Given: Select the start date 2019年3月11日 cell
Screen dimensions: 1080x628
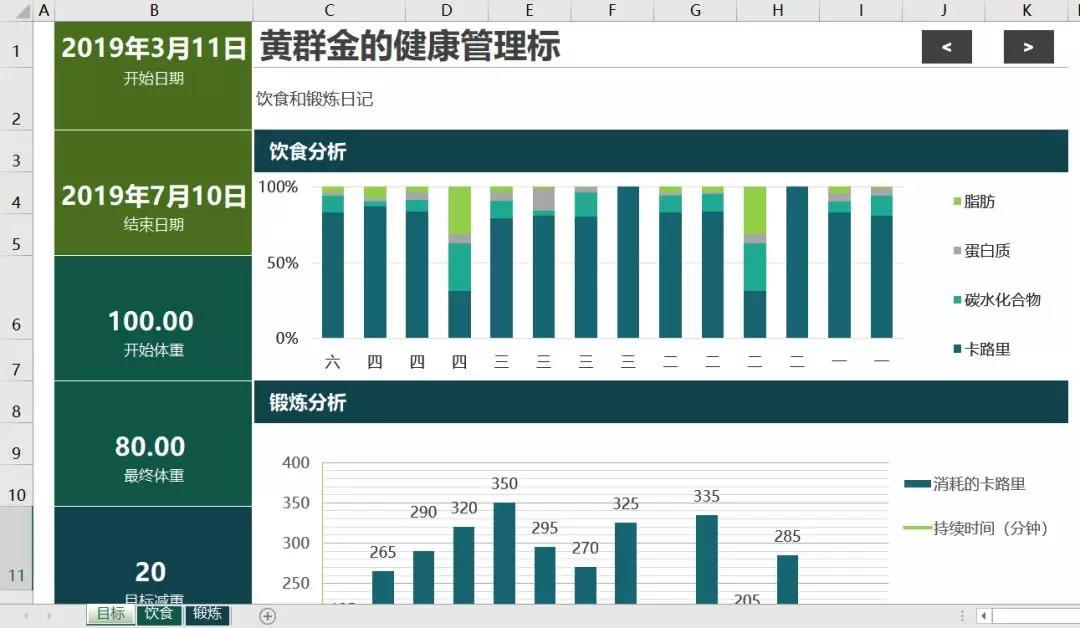Looking at the screenshot, I should point(154,48).
